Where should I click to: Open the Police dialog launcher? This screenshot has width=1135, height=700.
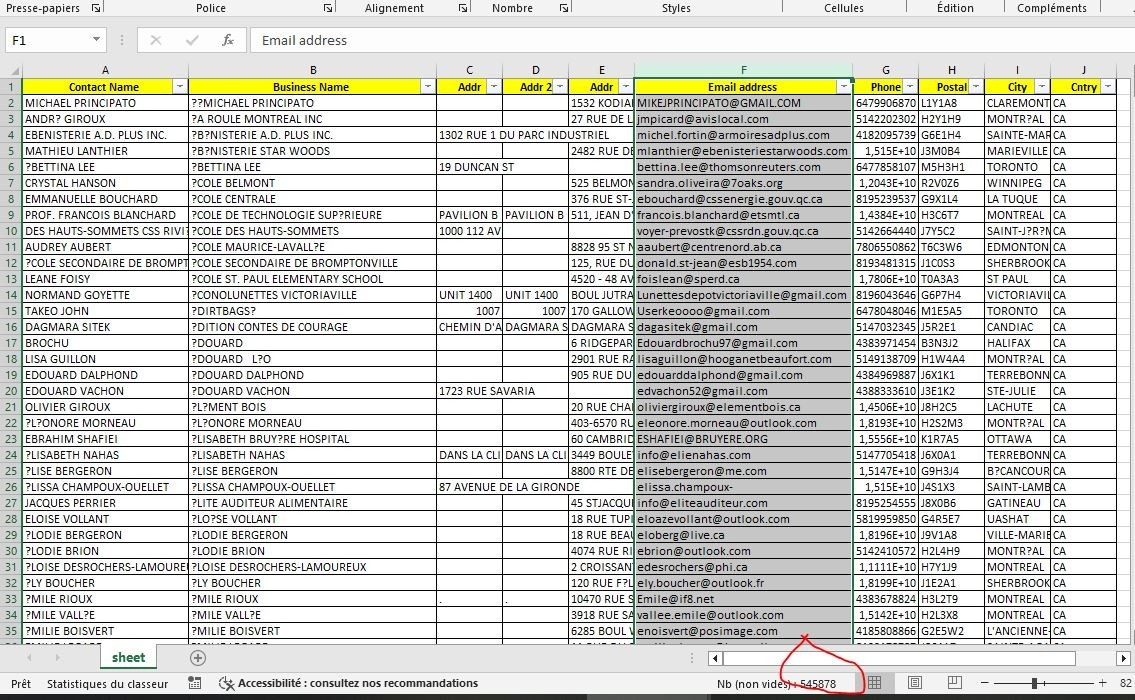(x=328, y=8)
